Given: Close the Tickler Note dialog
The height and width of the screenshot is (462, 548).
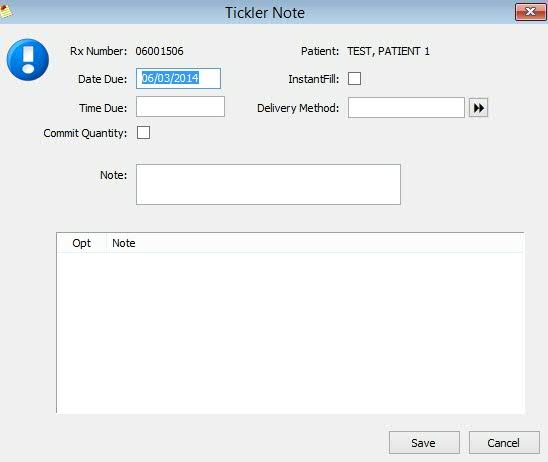Looking at the screenshot, I should [530, 12].
